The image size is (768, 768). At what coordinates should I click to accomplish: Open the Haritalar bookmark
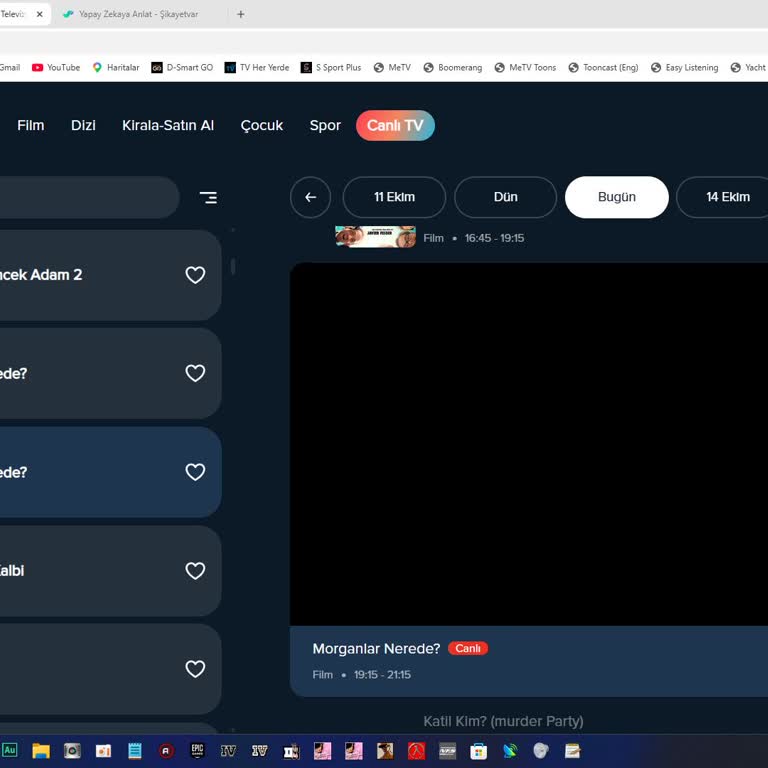click(116, 68)
